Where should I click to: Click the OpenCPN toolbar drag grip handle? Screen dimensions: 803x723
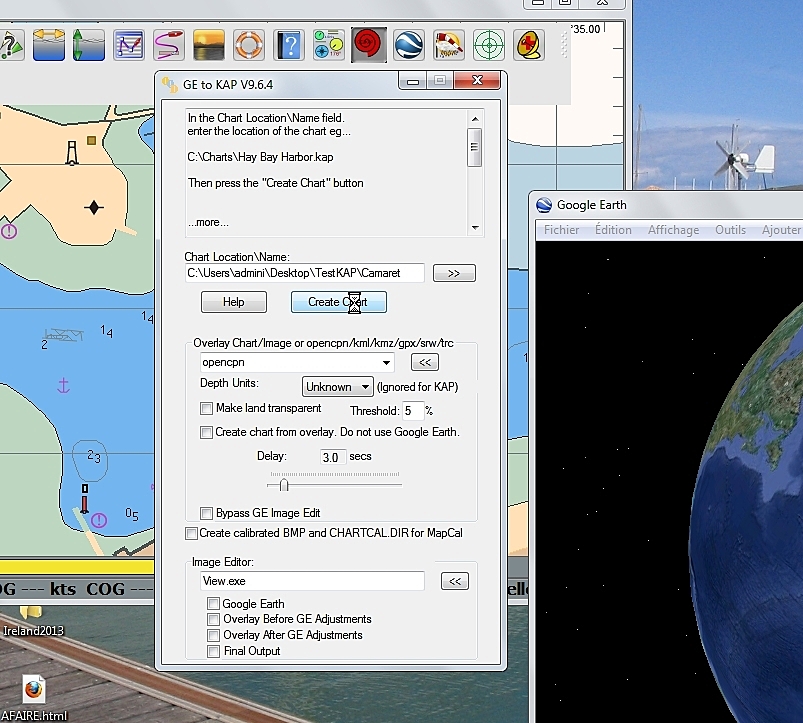click(x=564, y=45)
